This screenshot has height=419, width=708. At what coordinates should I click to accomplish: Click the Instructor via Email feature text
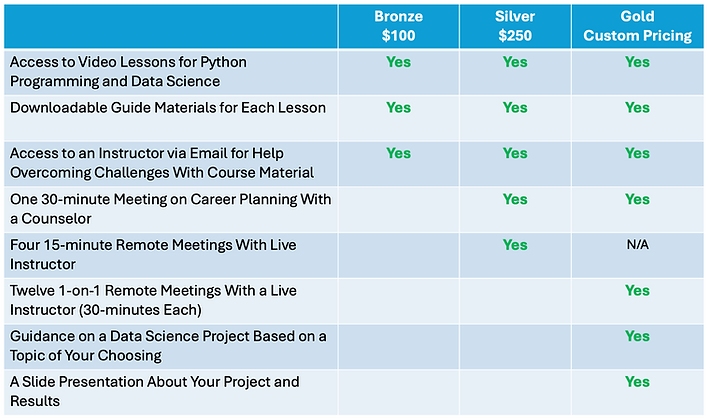161,163
